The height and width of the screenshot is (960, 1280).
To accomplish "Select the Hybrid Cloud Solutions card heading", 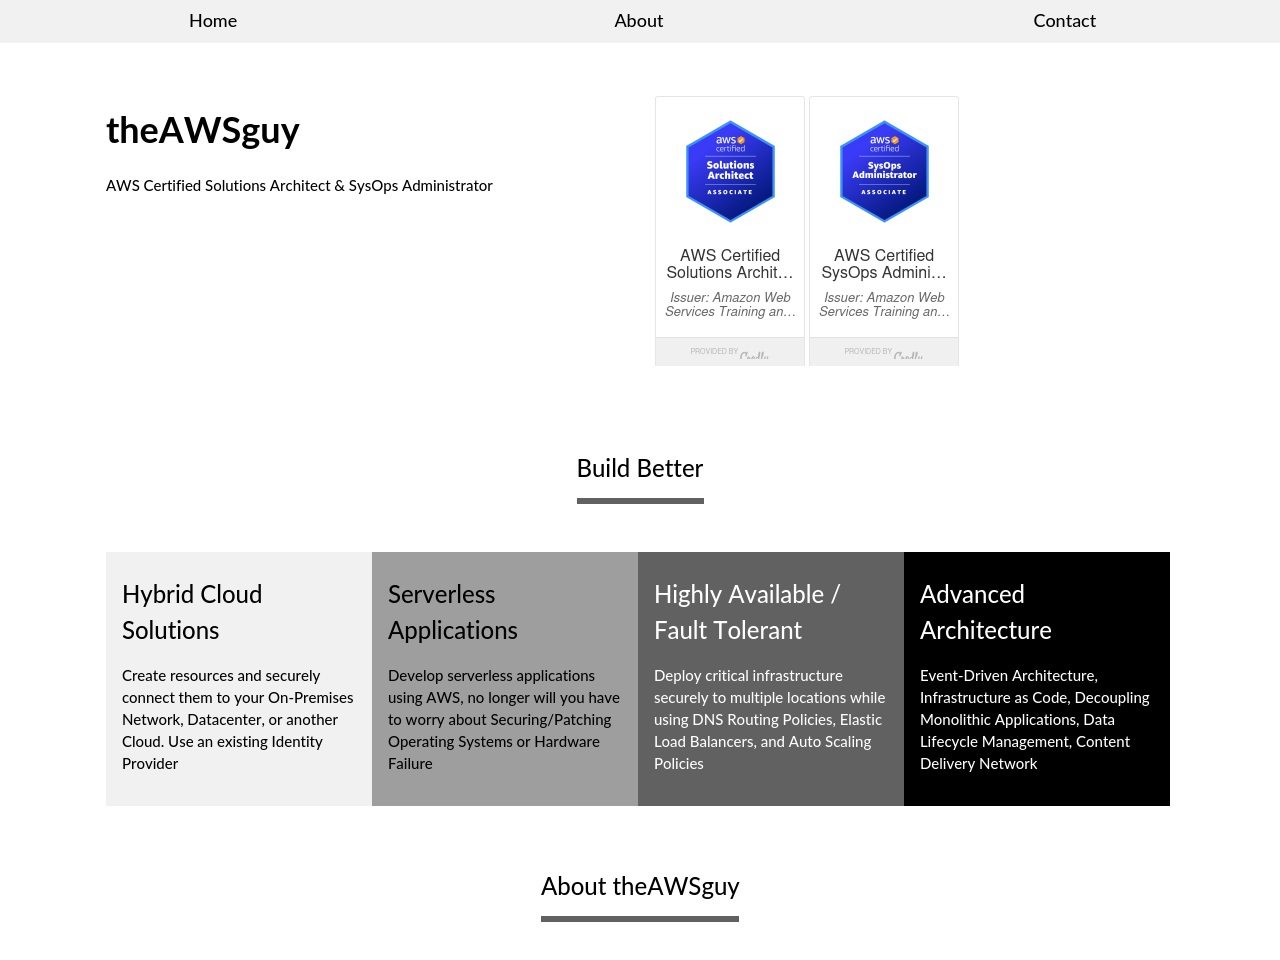I will 192,612.
